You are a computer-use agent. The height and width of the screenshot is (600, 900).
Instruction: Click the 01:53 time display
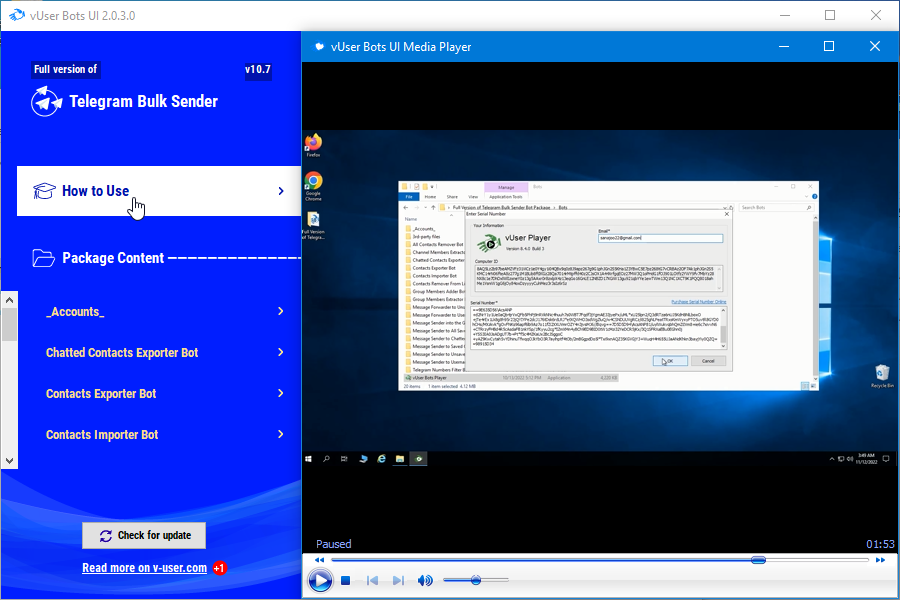pos(880,544)
